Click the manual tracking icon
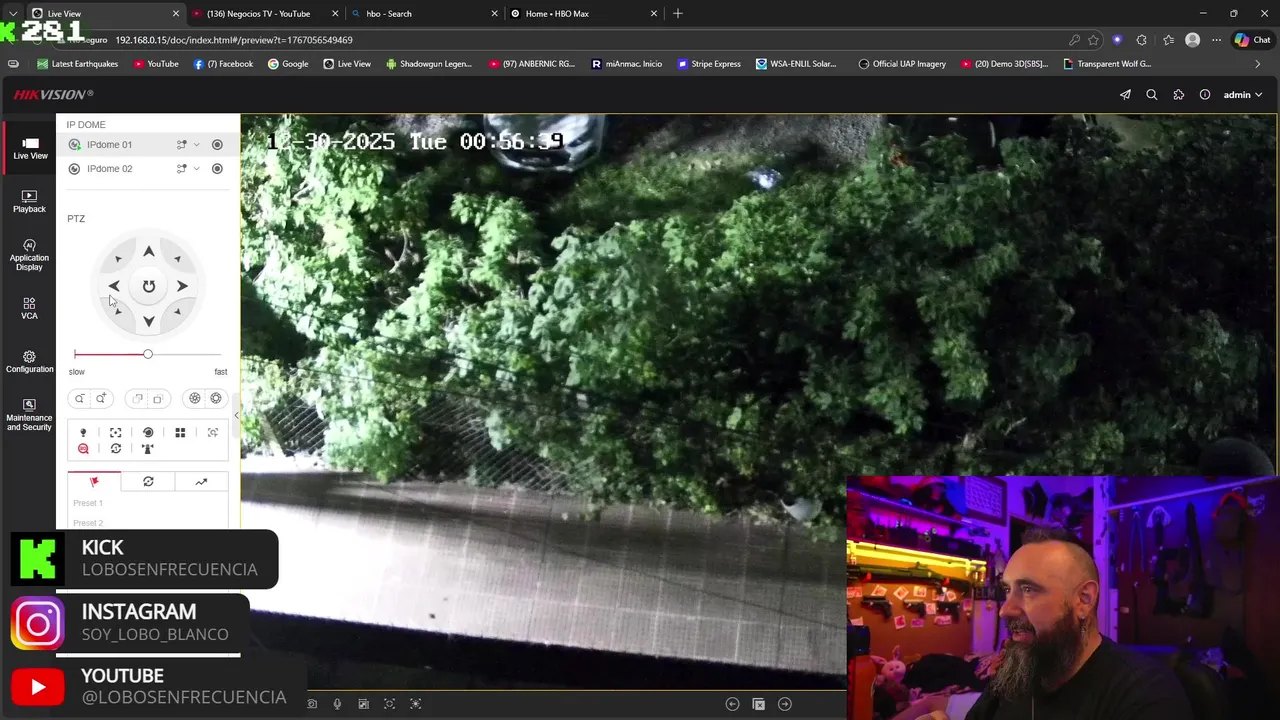 pyautogui.click(x=213, y=433)
